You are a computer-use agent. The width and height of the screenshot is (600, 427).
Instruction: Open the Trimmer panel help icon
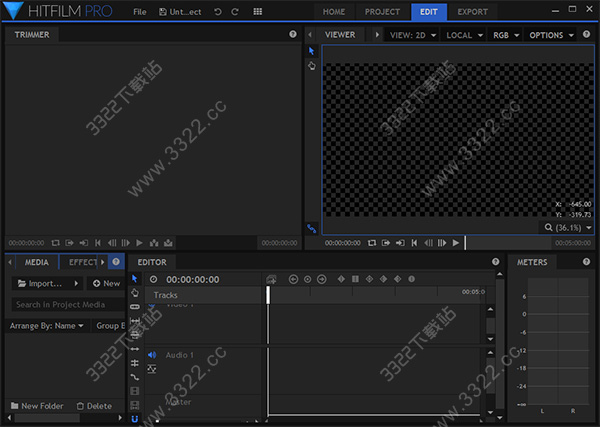click(x=293, y=34)
